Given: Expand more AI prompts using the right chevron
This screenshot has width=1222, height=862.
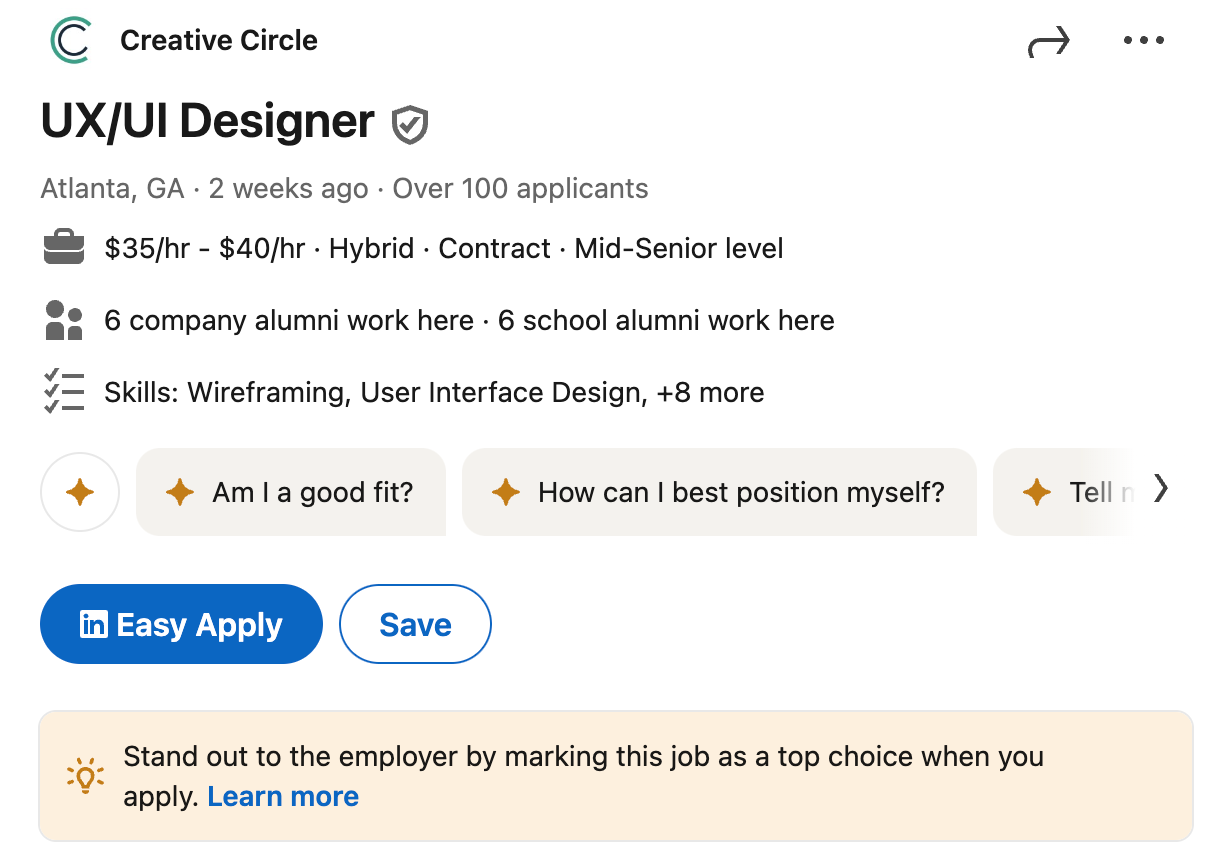Looking at the screenshot, I should click(1162, 489).
